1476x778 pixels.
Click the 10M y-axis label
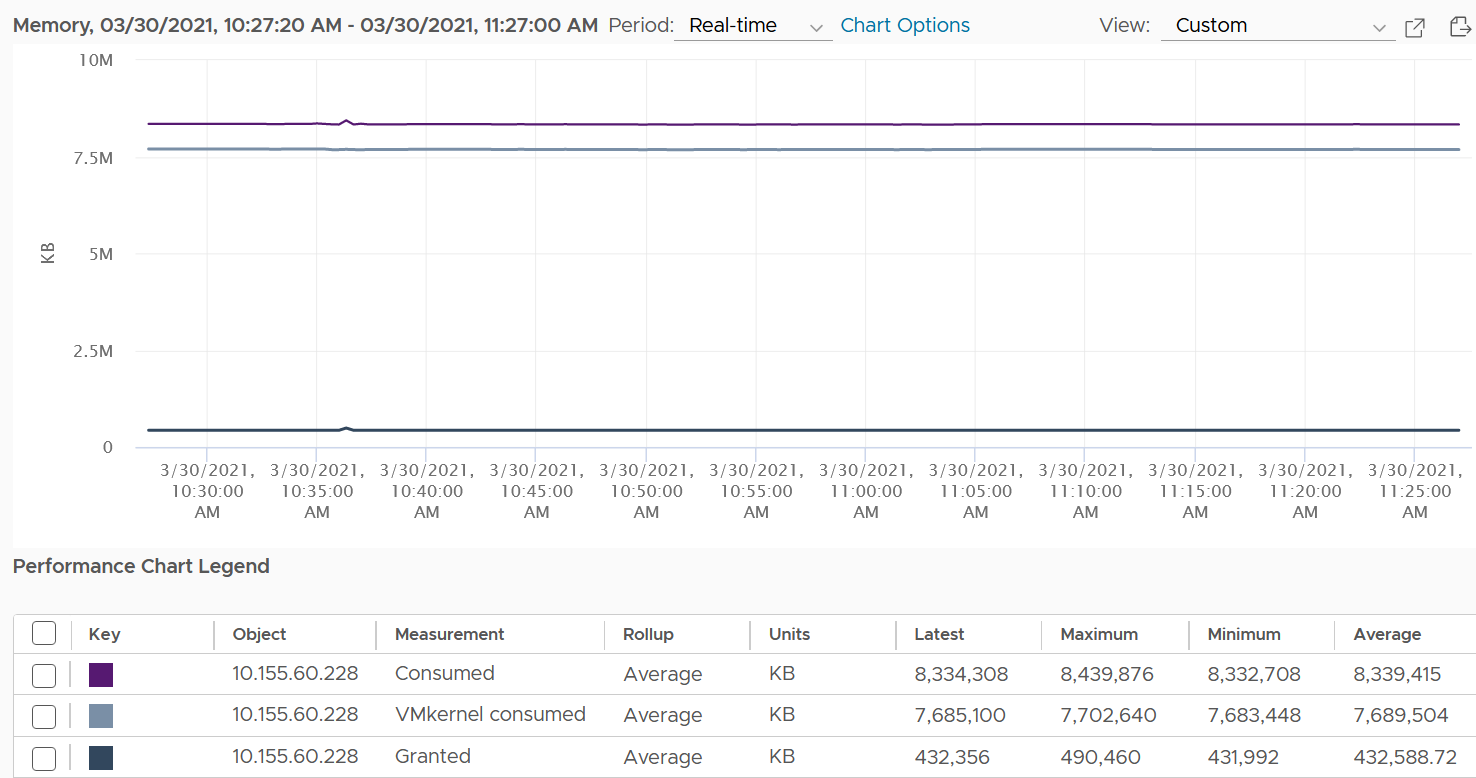click(x=95, y=60)
